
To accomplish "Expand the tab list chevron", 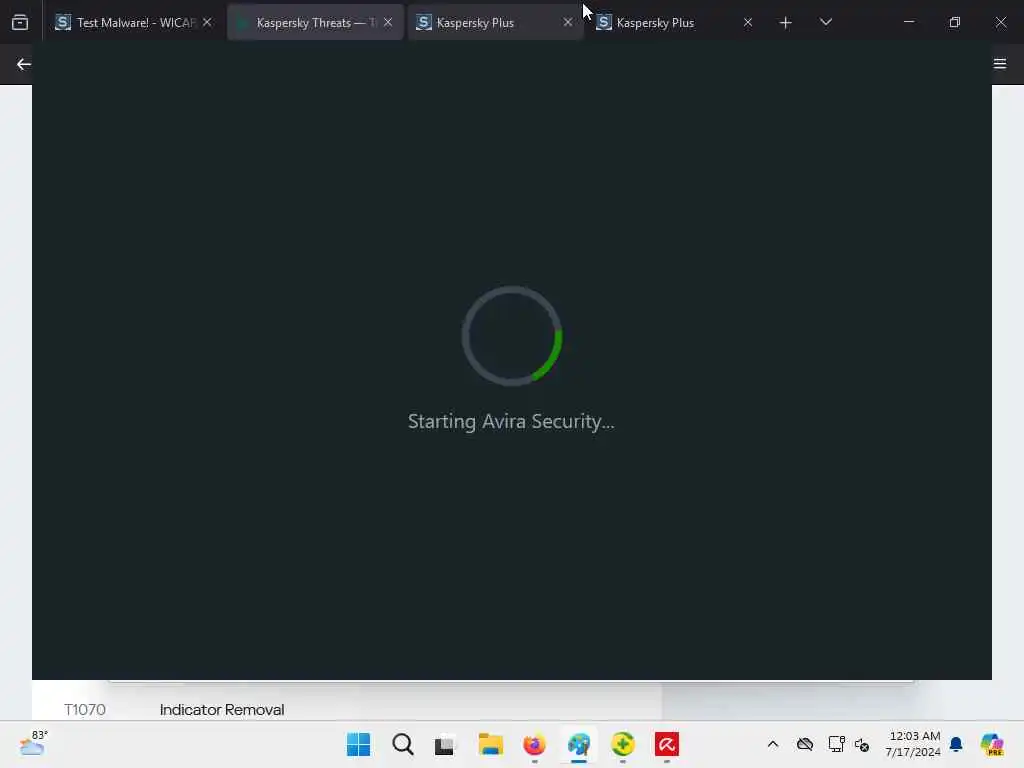I will point(825,22).
